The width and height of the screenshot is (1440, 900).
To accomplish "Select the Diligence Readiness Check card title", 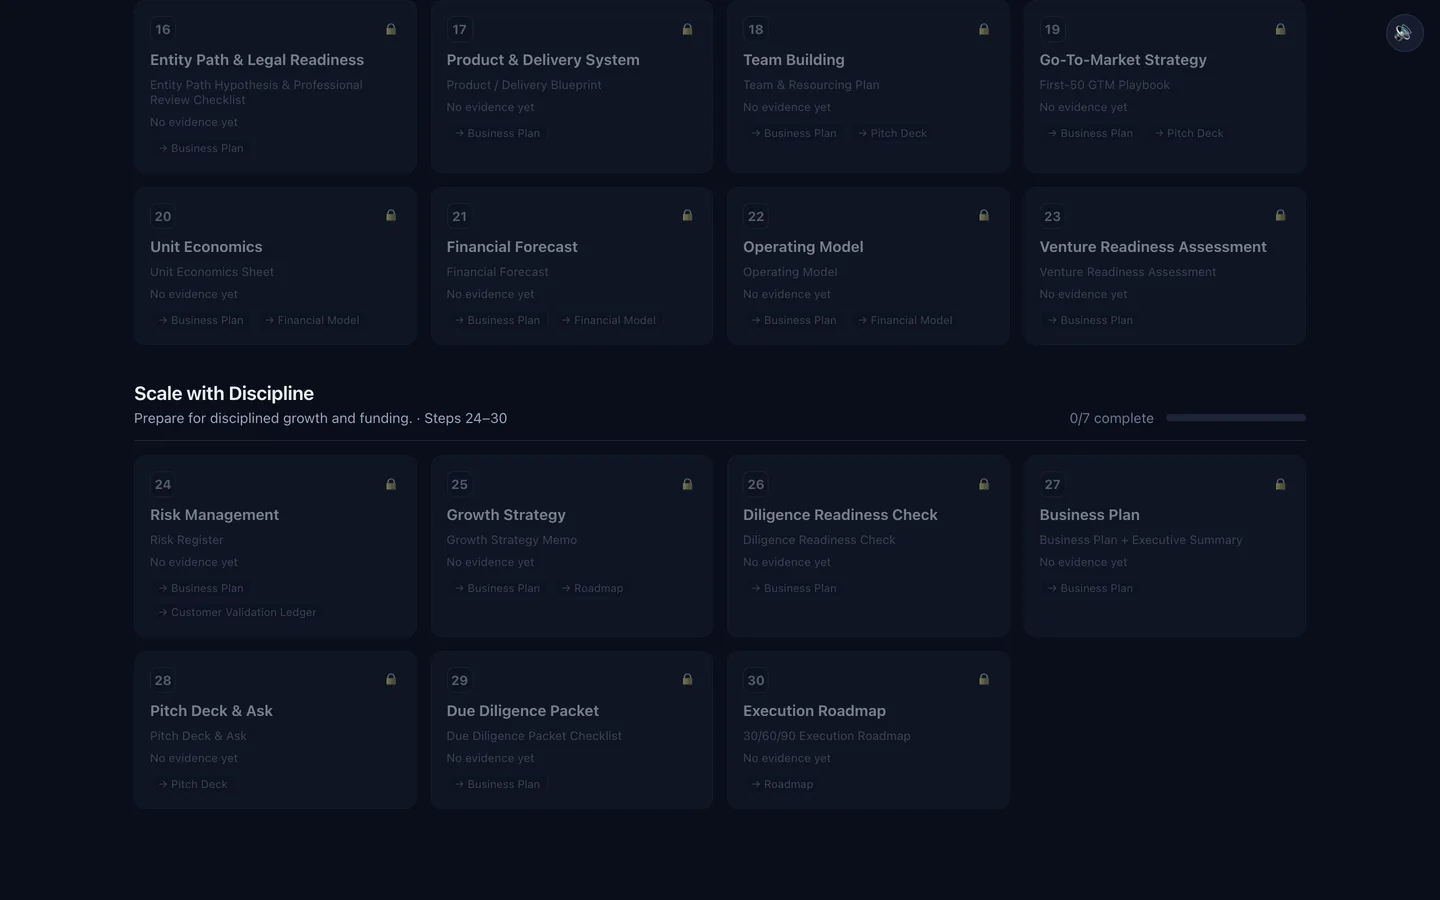I will (840, 515).
